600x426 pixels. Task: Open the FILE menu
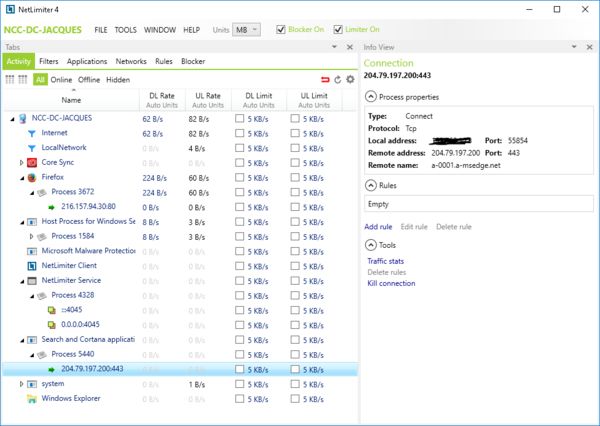coord(101,30)
